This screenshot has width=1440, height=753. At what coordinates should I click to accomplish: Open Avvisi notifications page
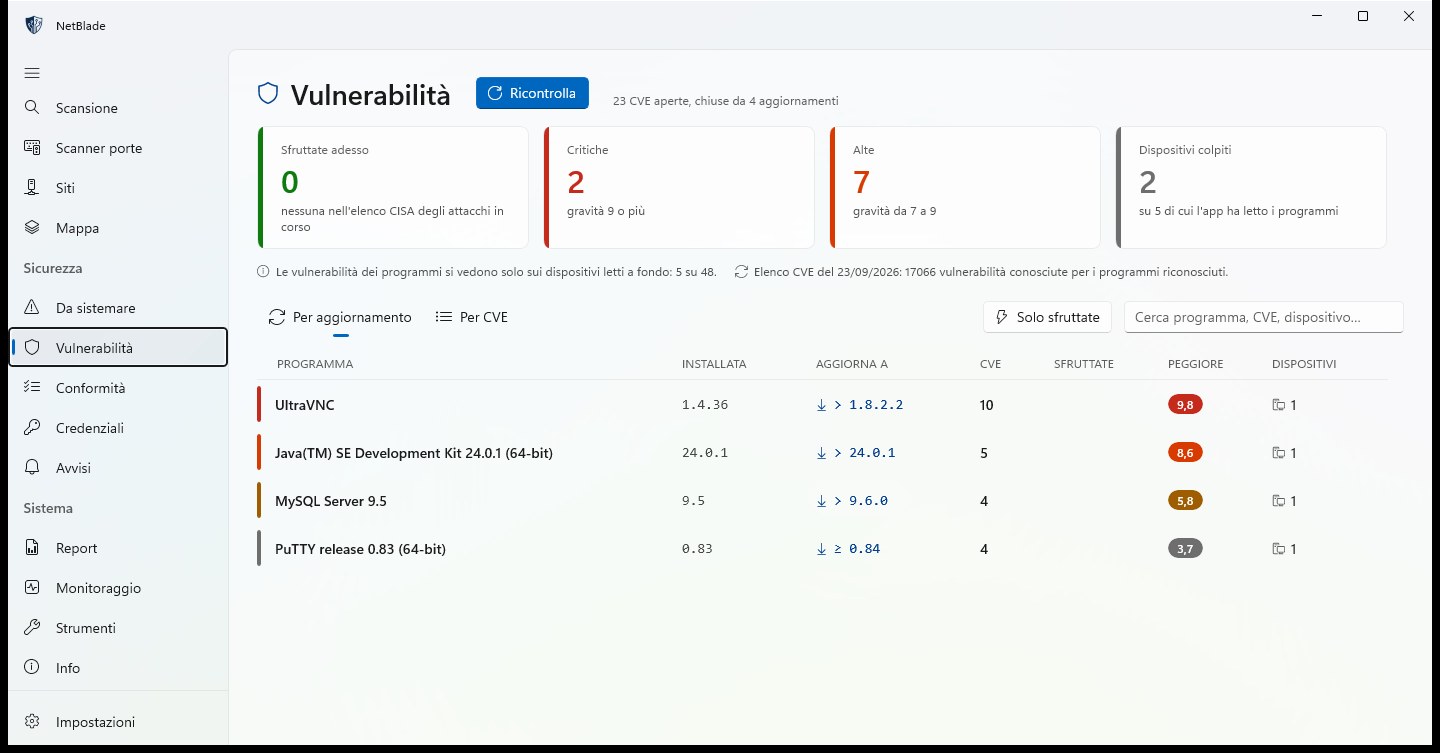[118, 468]
